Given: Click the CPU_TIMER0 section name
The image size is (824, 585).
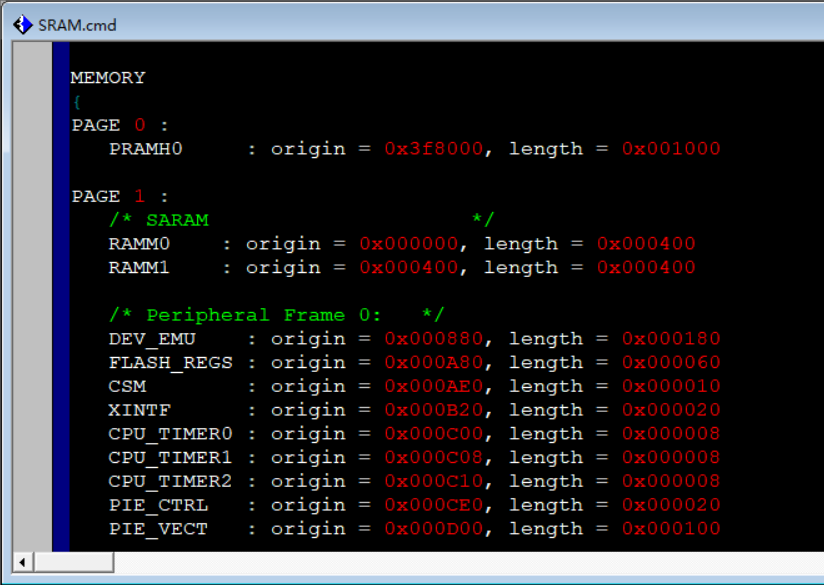Looking at the screenshot, I should coord(170,434).
